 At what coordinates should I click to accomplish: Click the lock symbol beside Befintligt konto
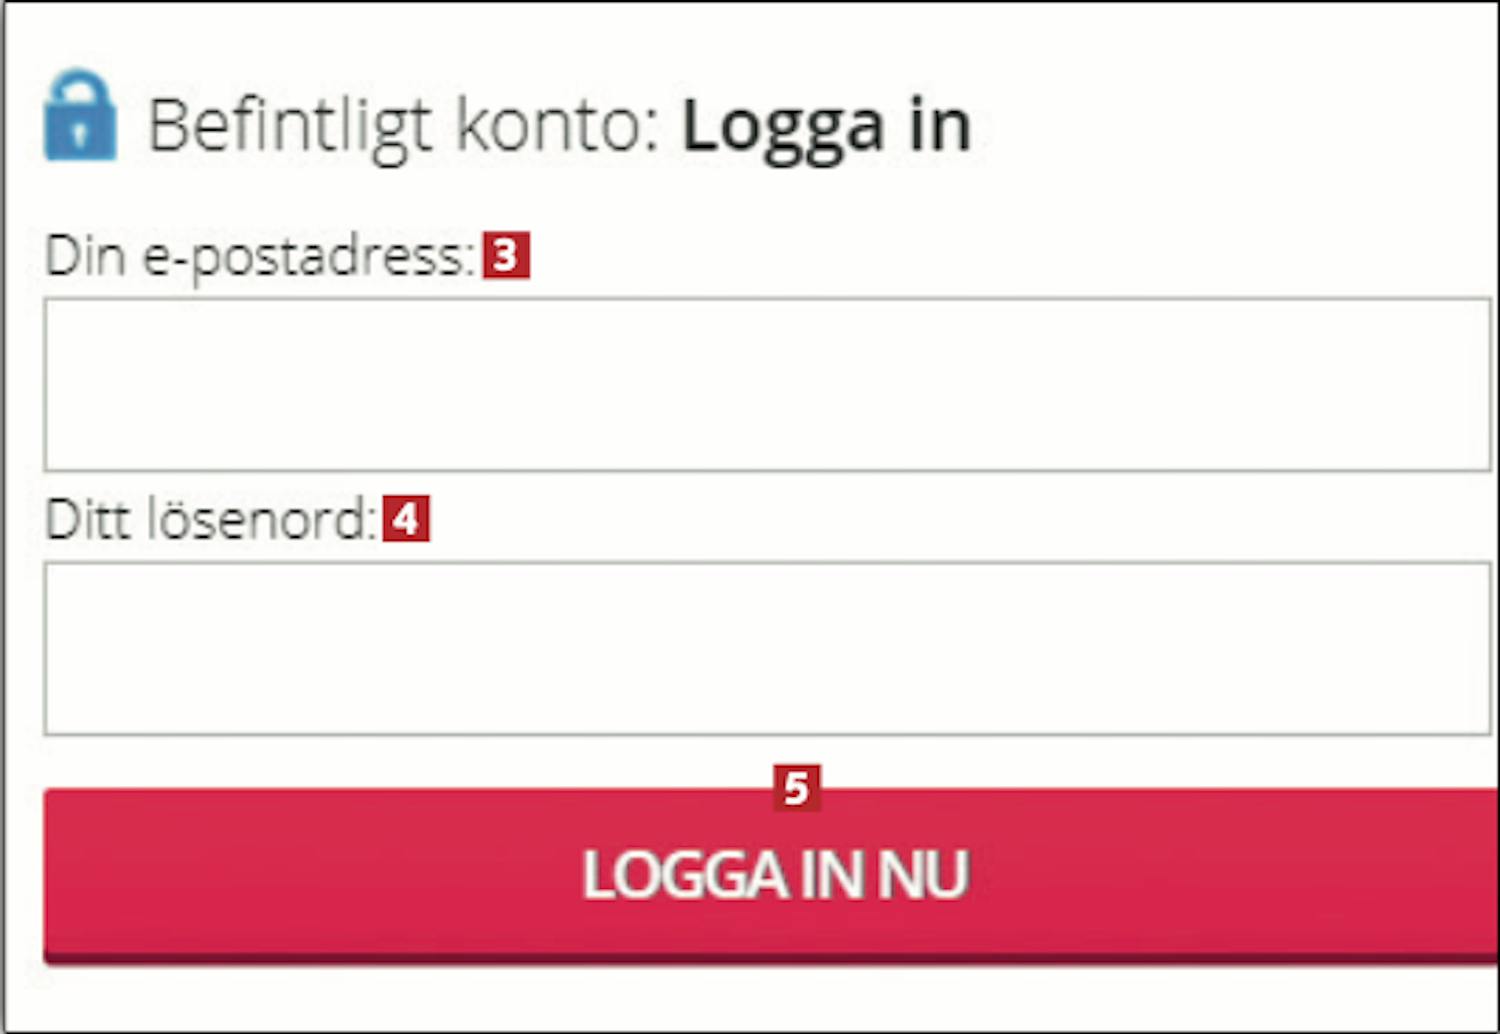click(80, 115)
